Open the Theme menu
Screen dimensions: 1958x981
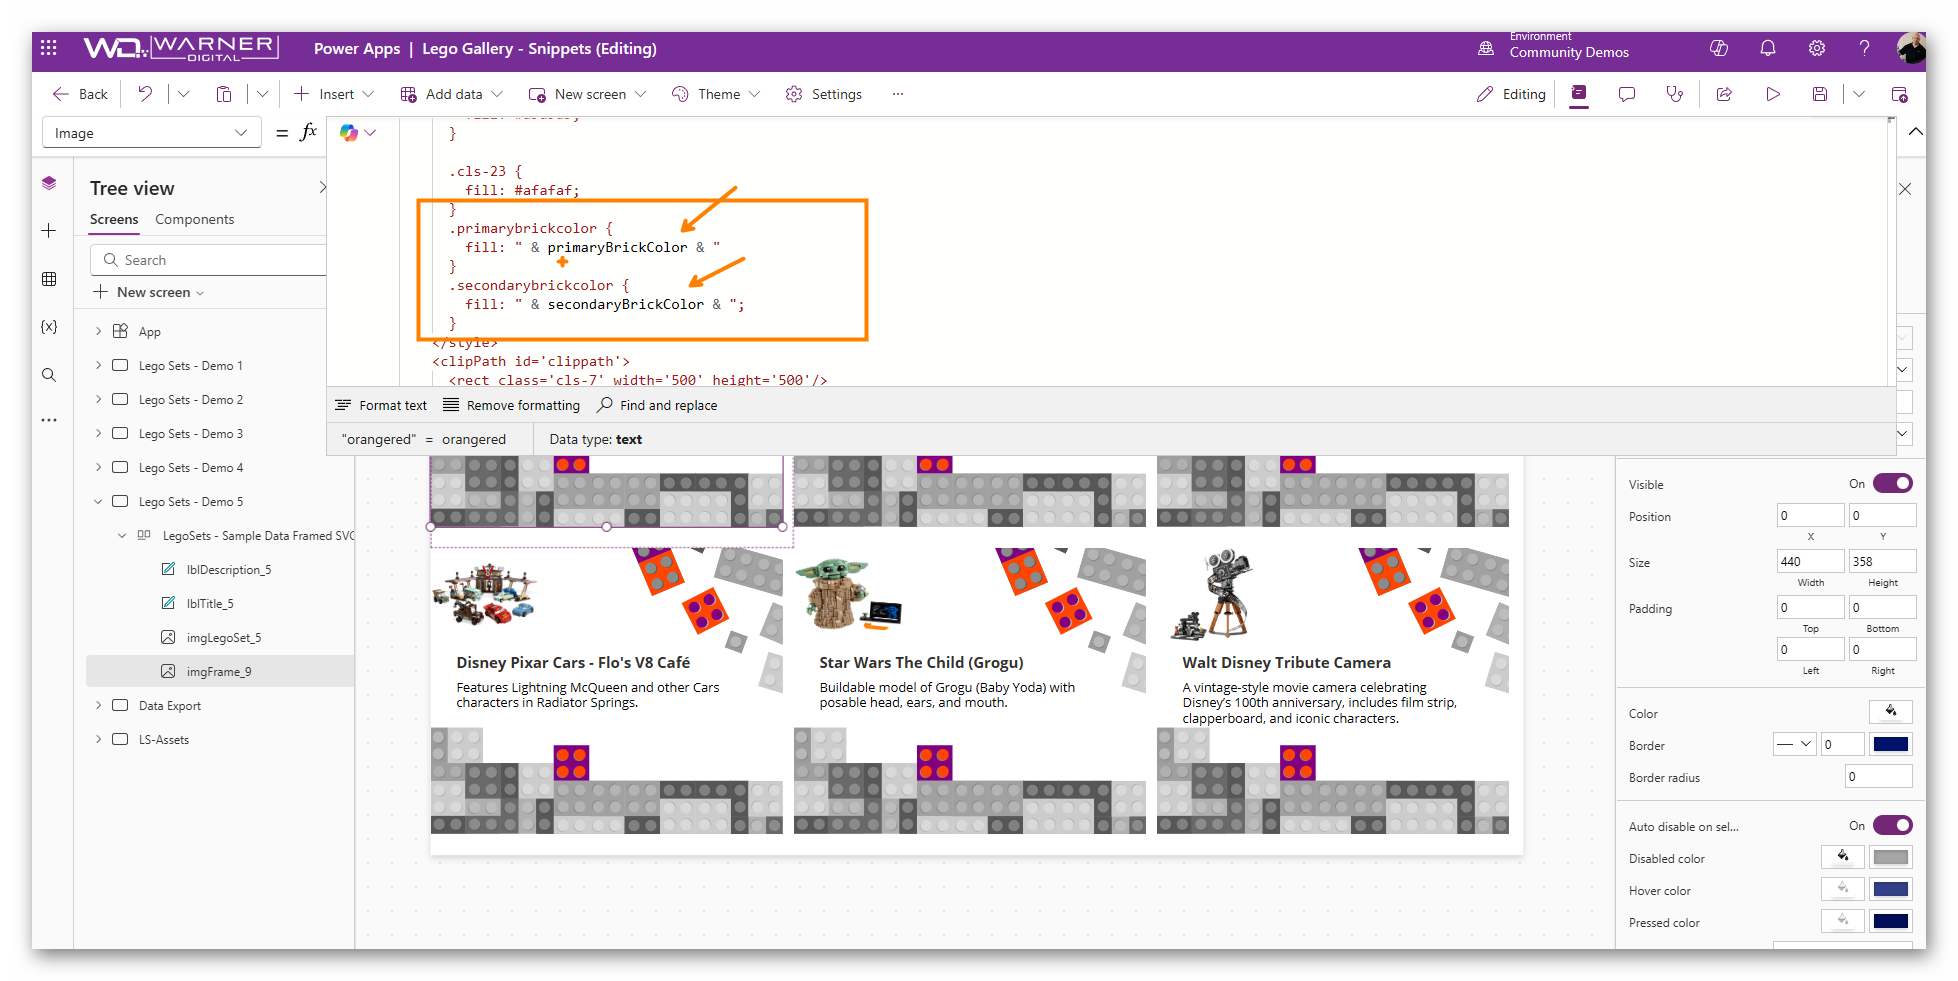716,94
